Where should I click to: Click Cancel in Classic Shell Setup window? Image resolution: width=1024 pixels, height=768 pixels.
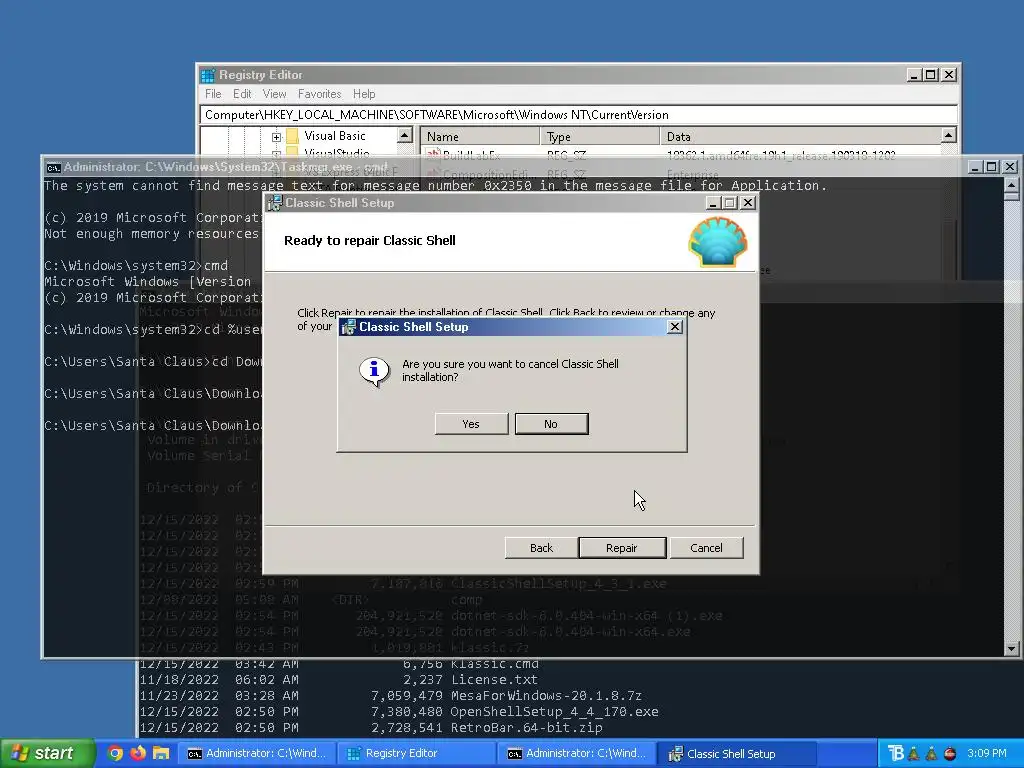click(706, 548)
